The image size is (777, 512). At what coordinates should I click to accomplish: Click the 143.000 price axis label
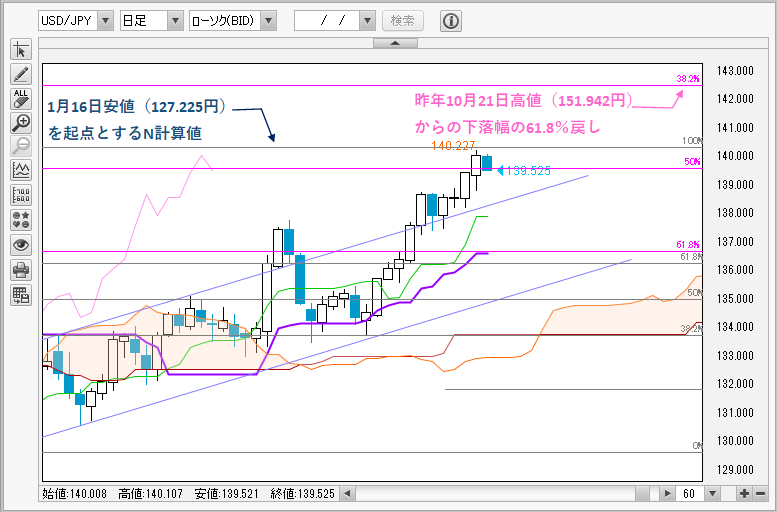click(735, 71)
